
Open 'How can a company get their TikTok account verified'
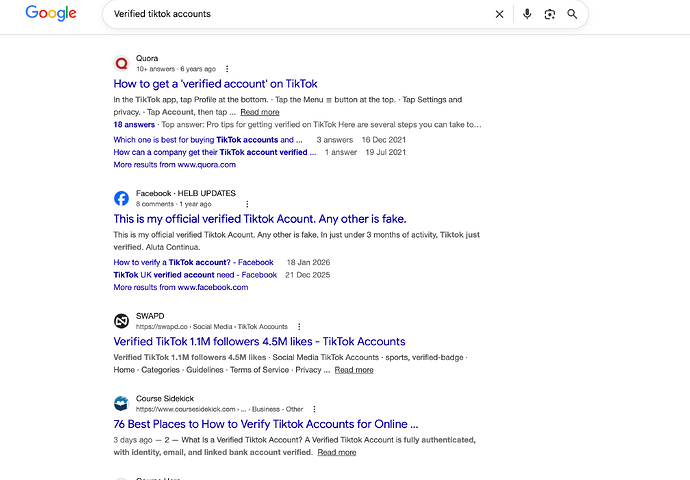pyautogui.click(x=215, y=152)
